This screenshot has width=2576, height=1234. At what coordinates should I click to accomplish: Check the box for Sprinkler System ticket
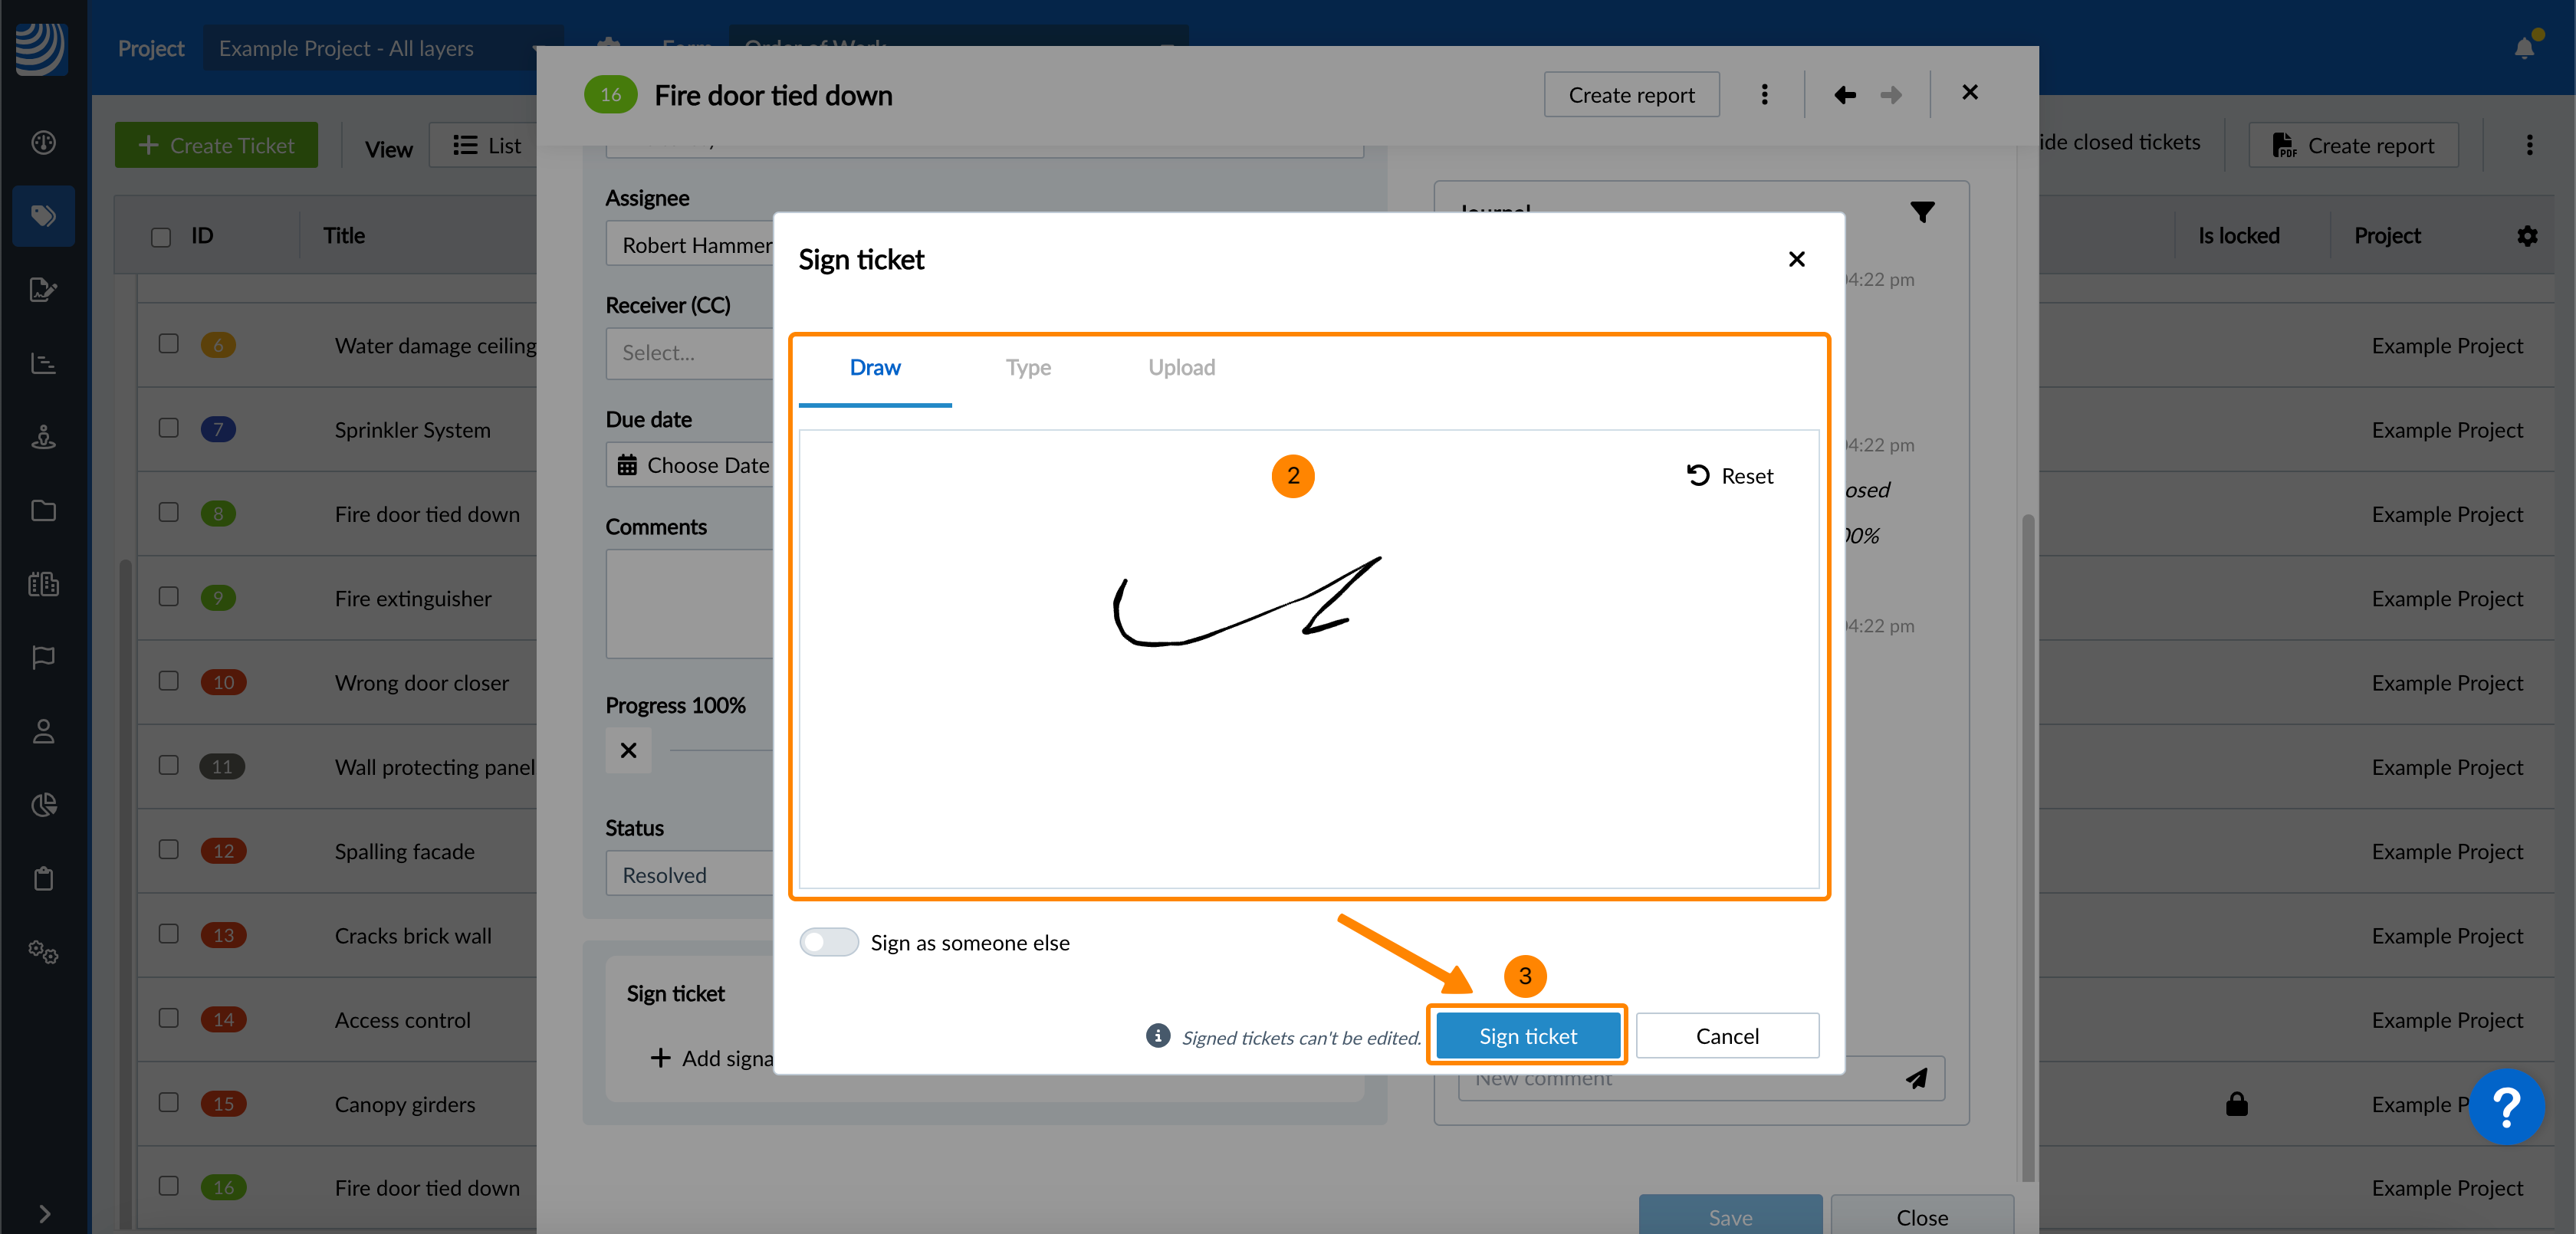pos(169,429)
